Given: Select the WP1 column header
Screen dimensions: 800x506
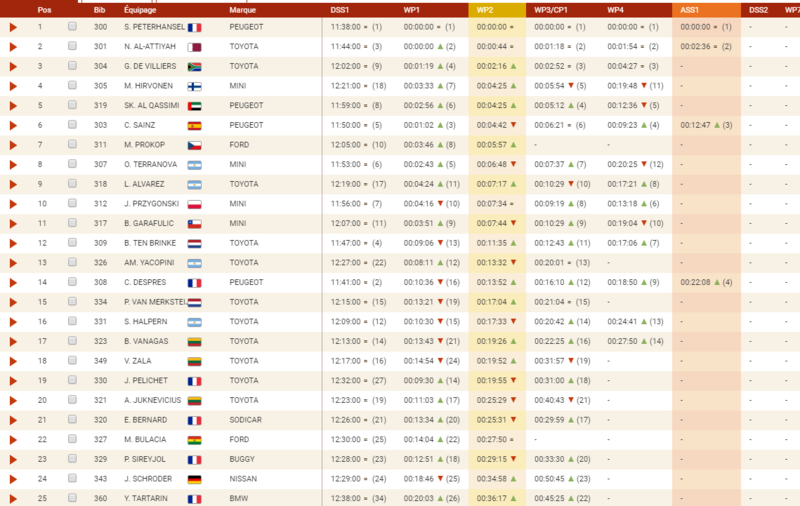Looking at the screenshot, I should click(411, 10).
